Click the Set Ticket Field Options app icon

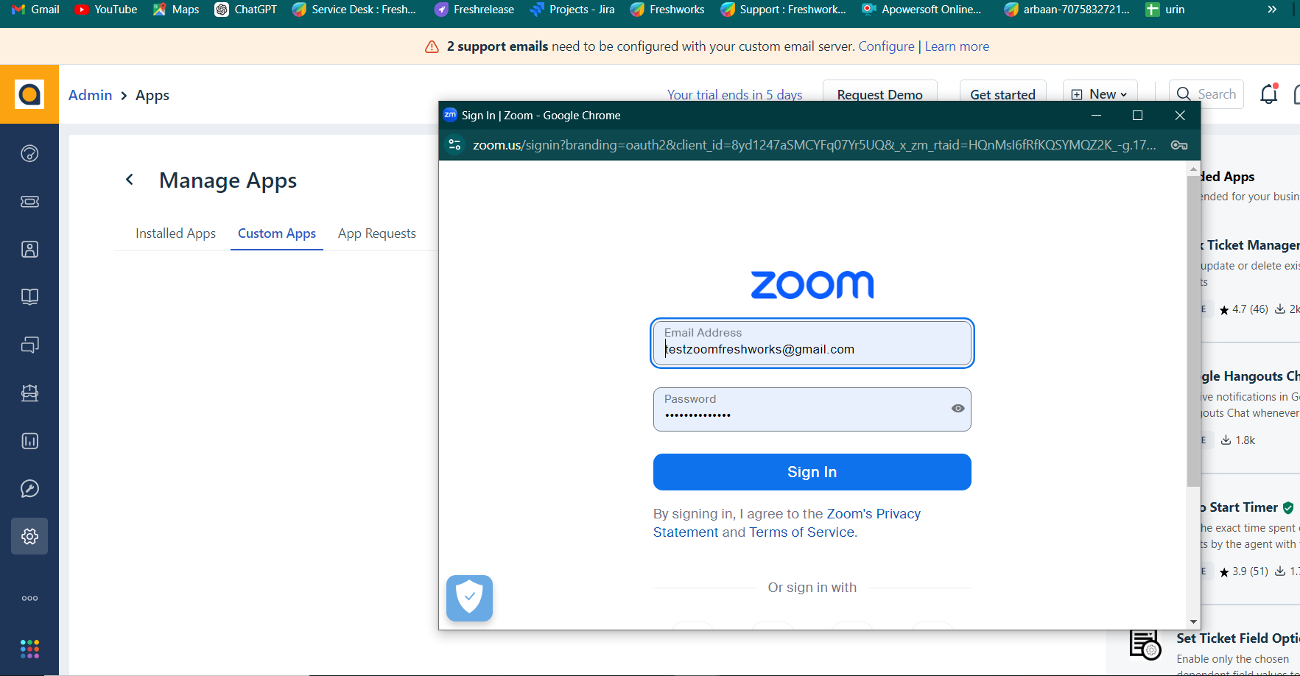click(1144, 644)
